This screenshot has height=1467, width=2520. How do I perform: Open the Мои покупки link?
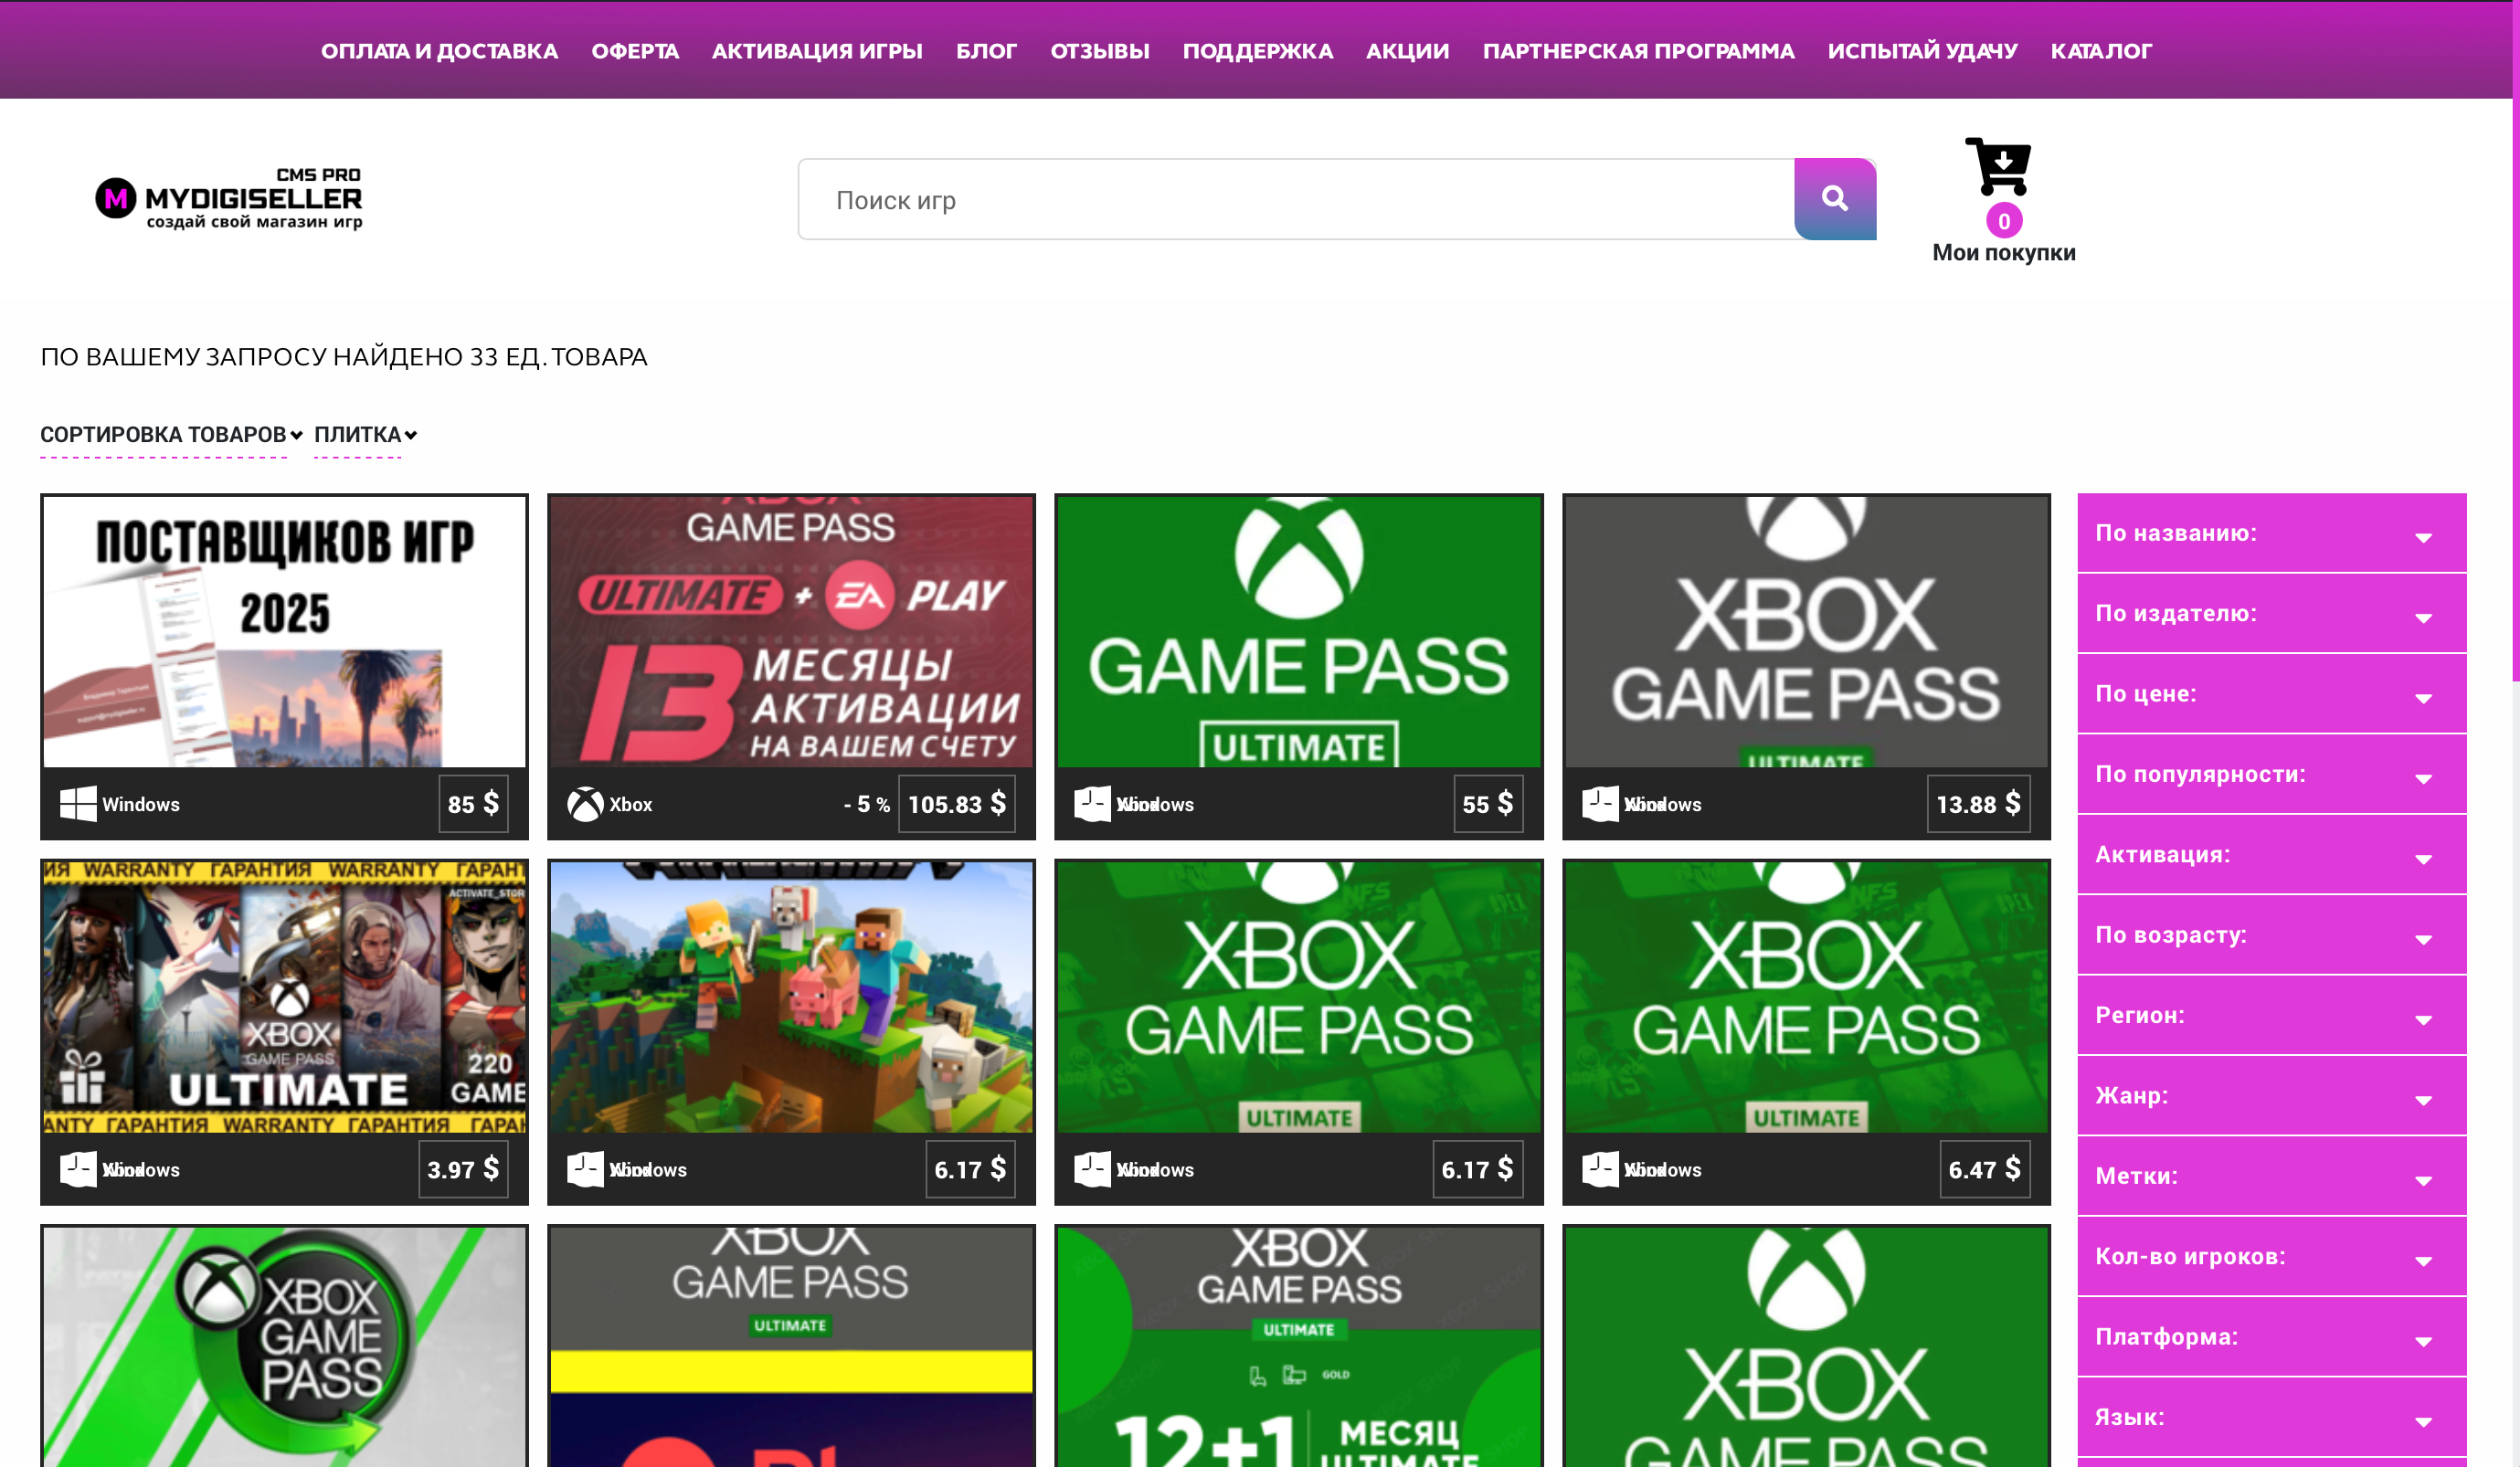[2003, 252]
